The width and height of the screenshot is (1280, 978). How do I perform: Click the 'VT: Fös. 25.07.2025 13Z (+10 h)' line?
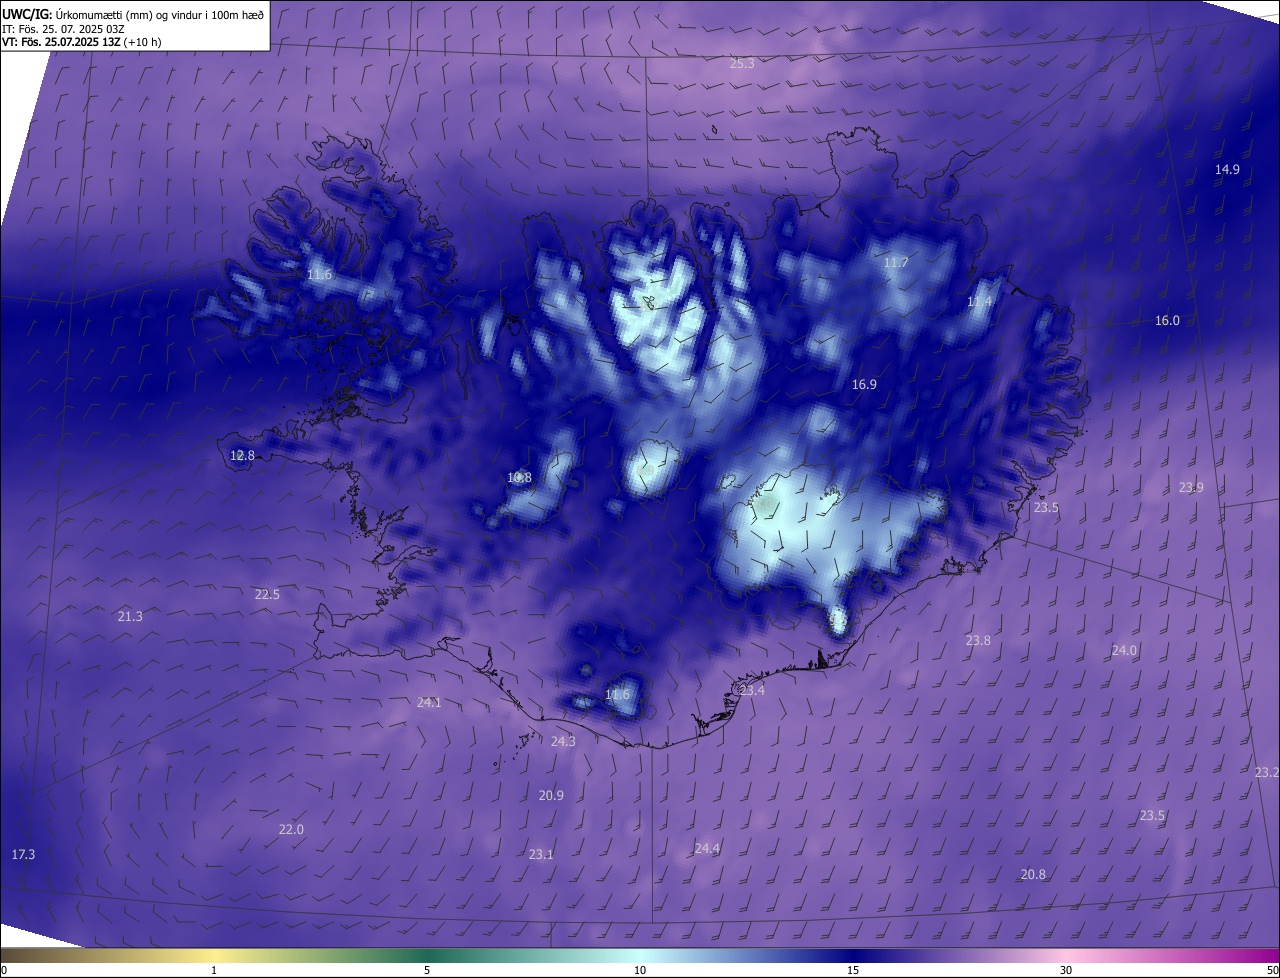[x=82, y=42]
